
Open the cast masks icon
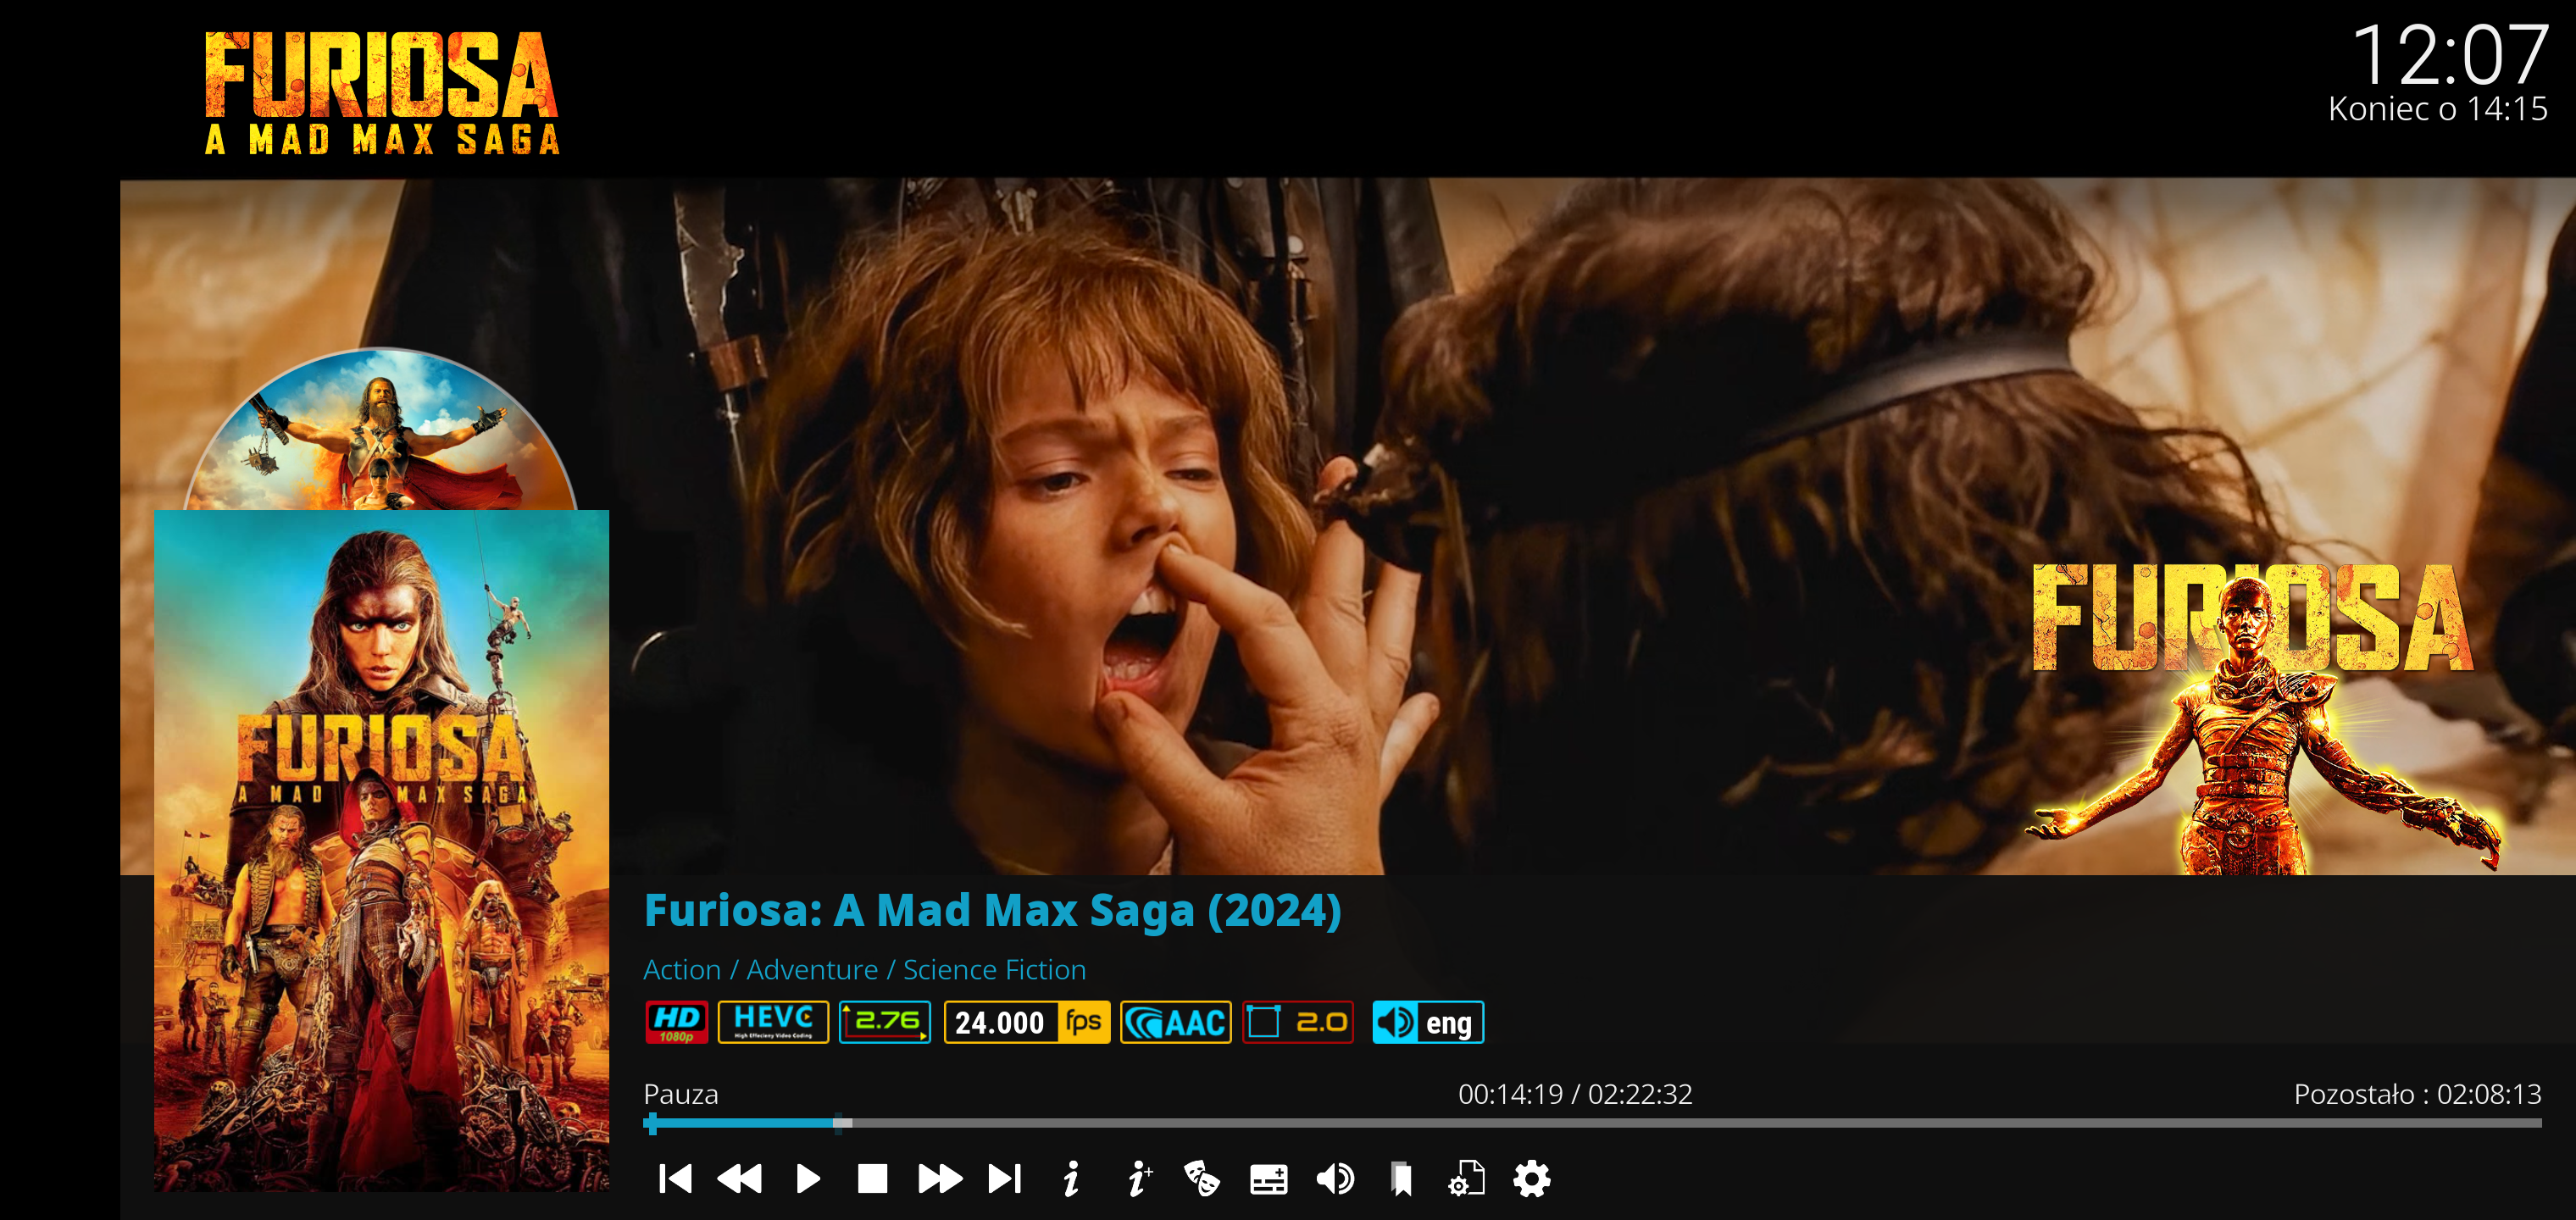(x=1202, y=1179)
